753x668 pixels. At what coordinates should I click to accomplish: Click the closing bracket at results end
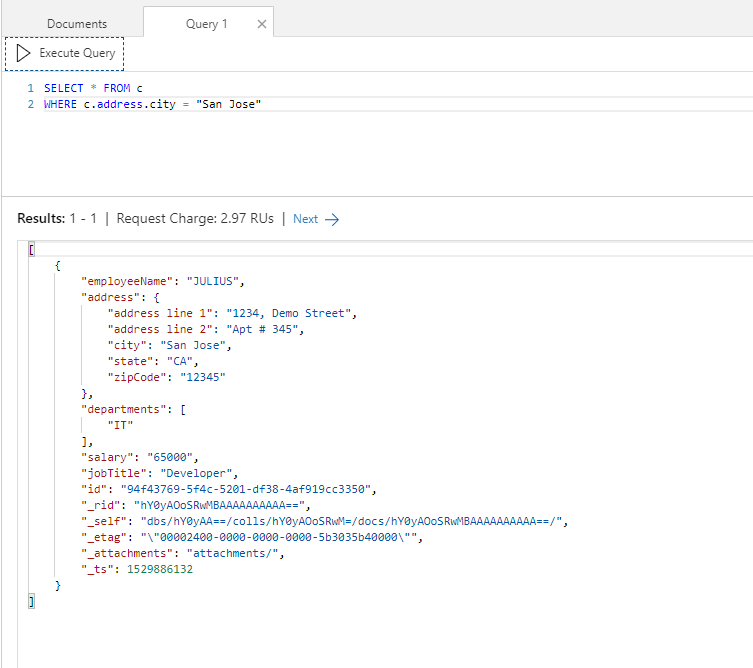click(32, 601)
